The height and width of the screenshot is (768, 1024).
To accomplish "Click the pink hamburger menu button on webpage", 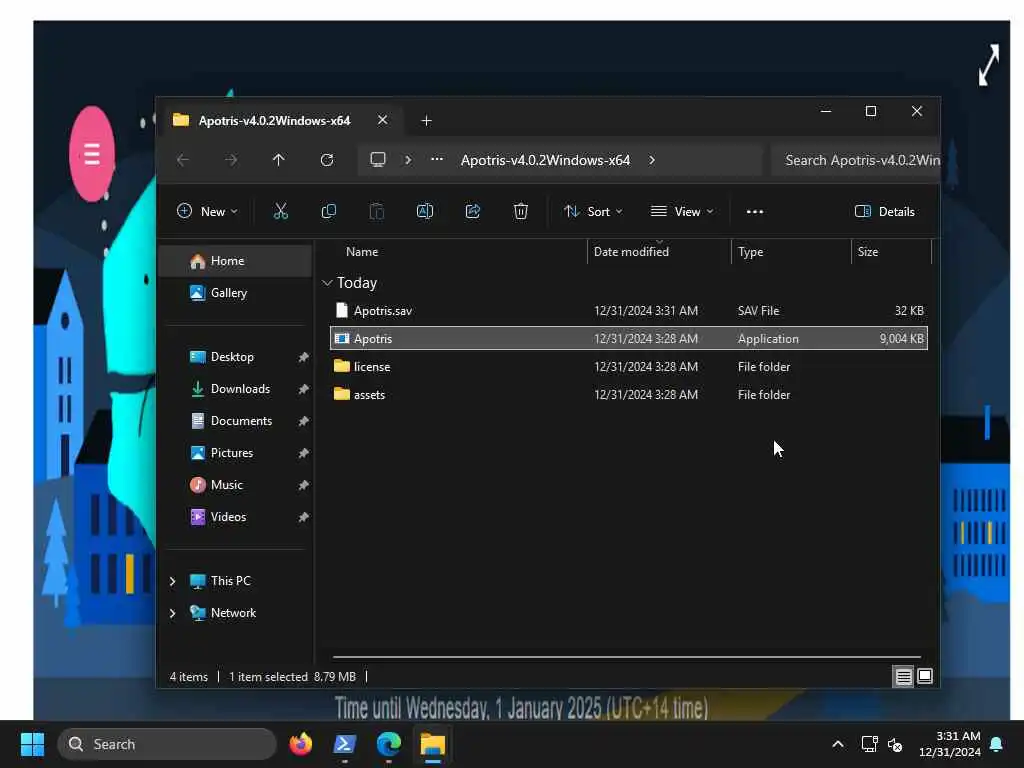I will coord(92,154).
